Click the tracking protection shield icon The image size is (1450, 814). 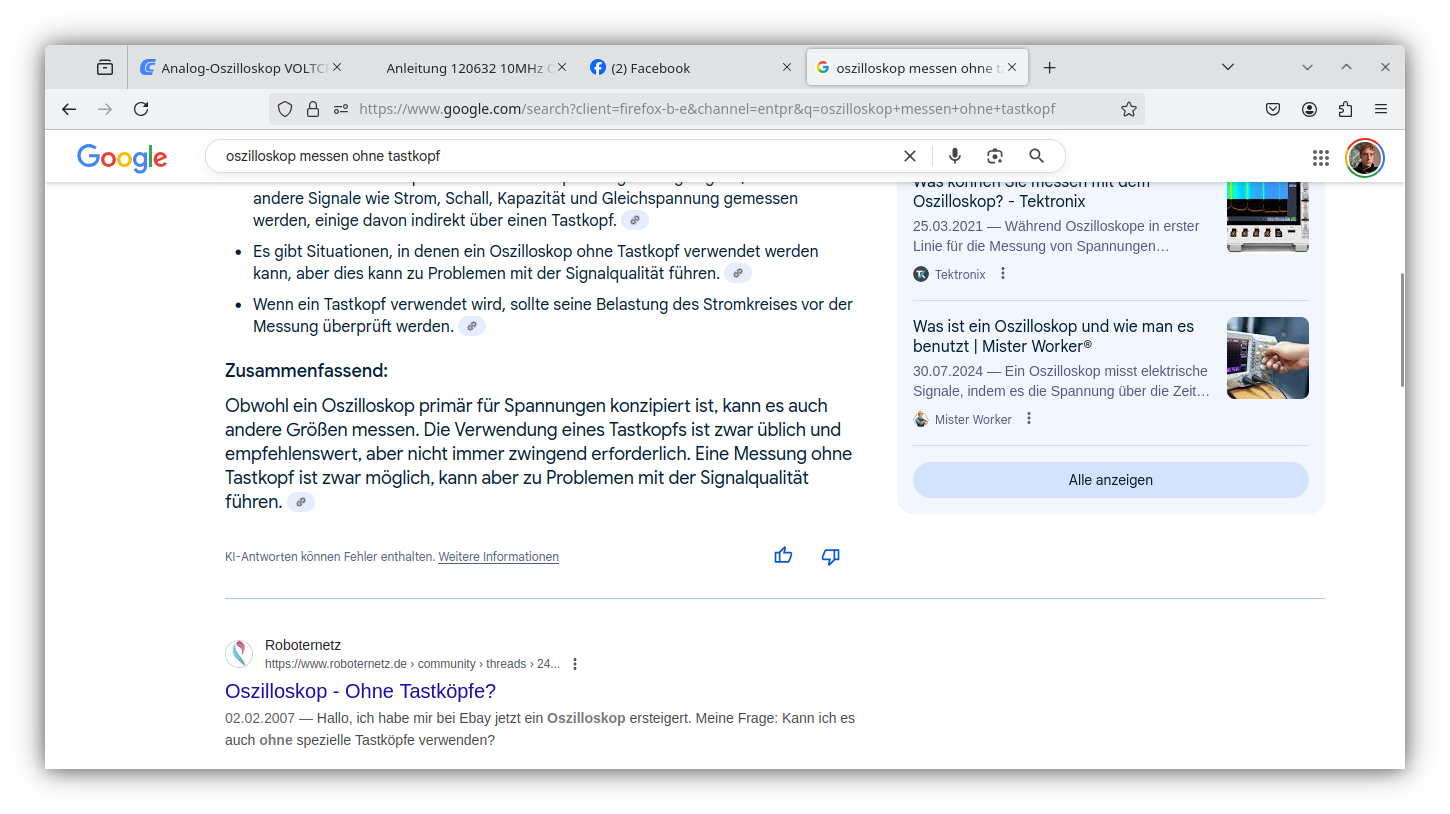point(285,109)
